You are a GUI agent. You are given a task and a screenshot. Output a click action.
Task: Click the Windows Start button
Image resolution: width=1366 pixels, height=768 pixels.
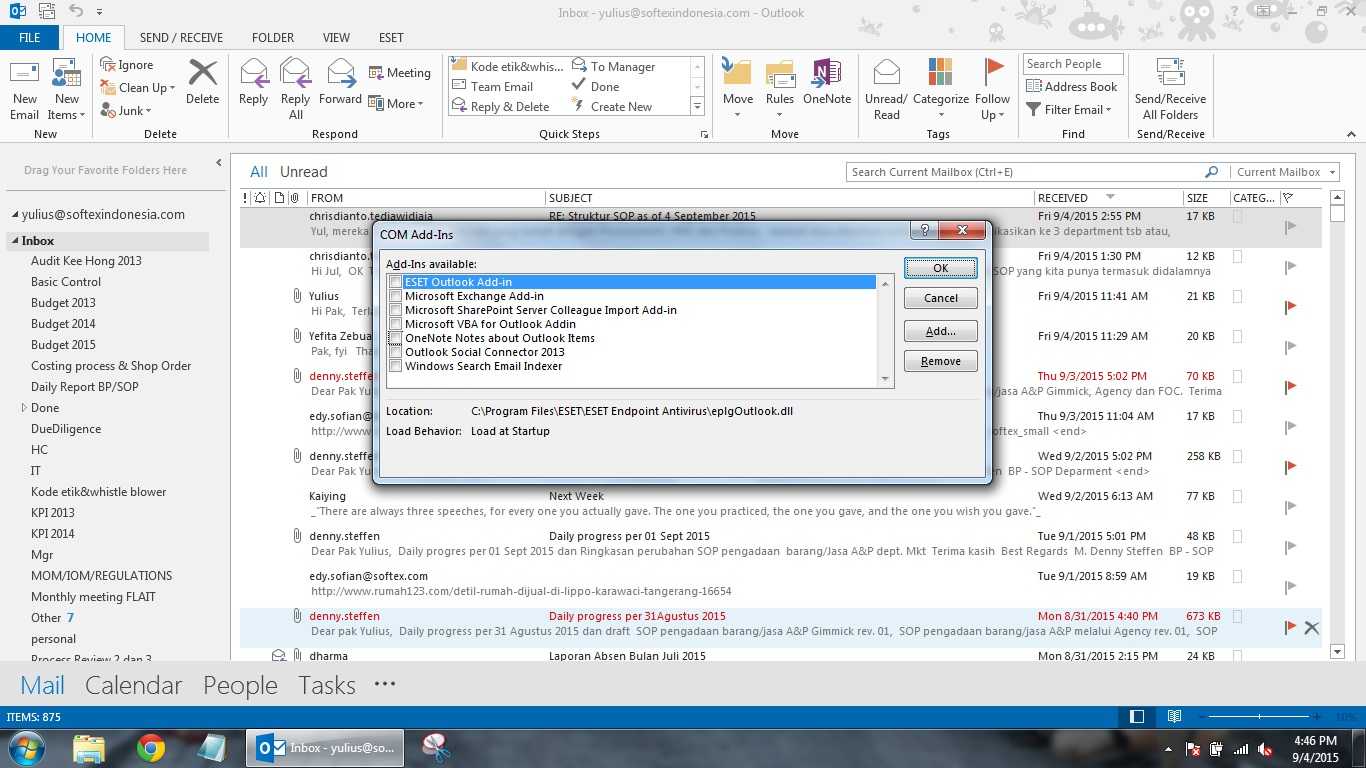(x=25, y=748)
